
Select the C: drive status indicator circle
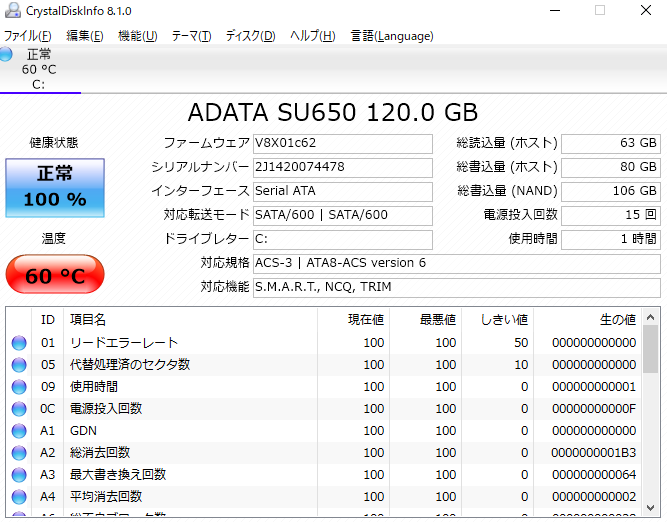6,54
